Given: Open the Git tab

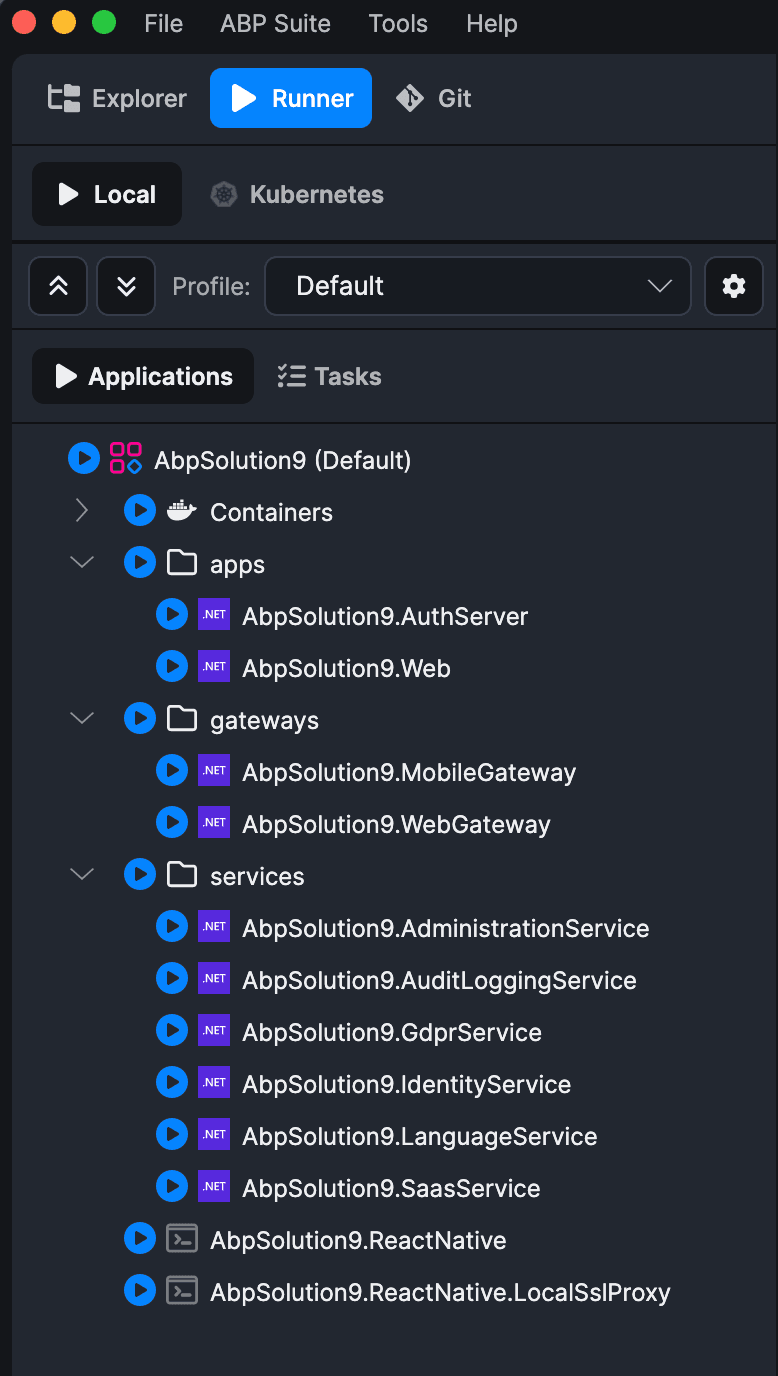Looking at the screenshot, I should point(434,98).
